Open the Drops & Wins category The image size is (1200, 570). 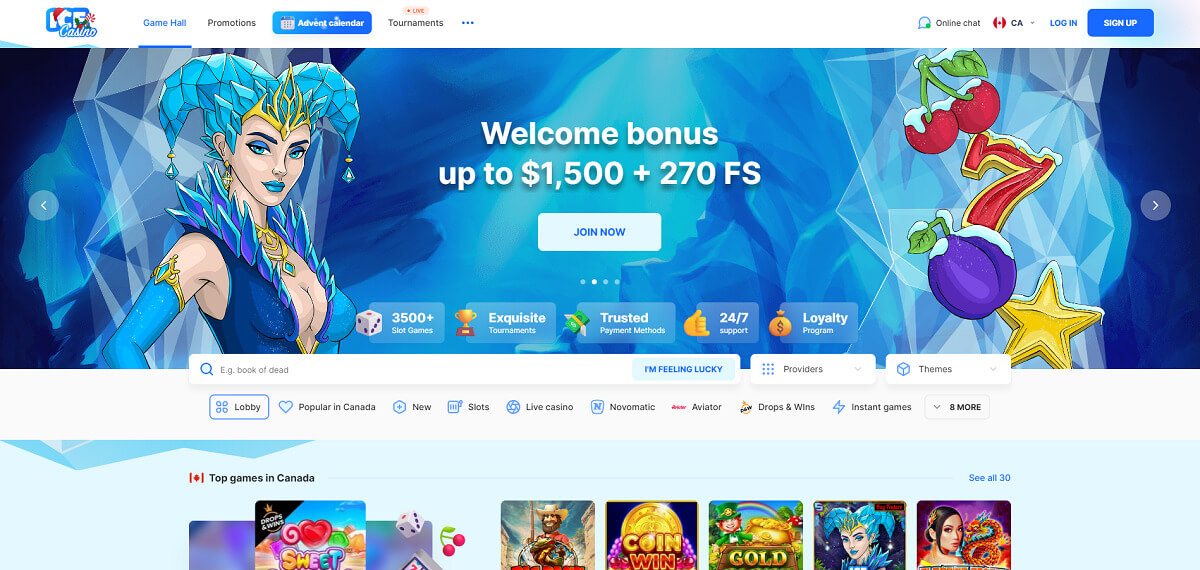point(777,407)
